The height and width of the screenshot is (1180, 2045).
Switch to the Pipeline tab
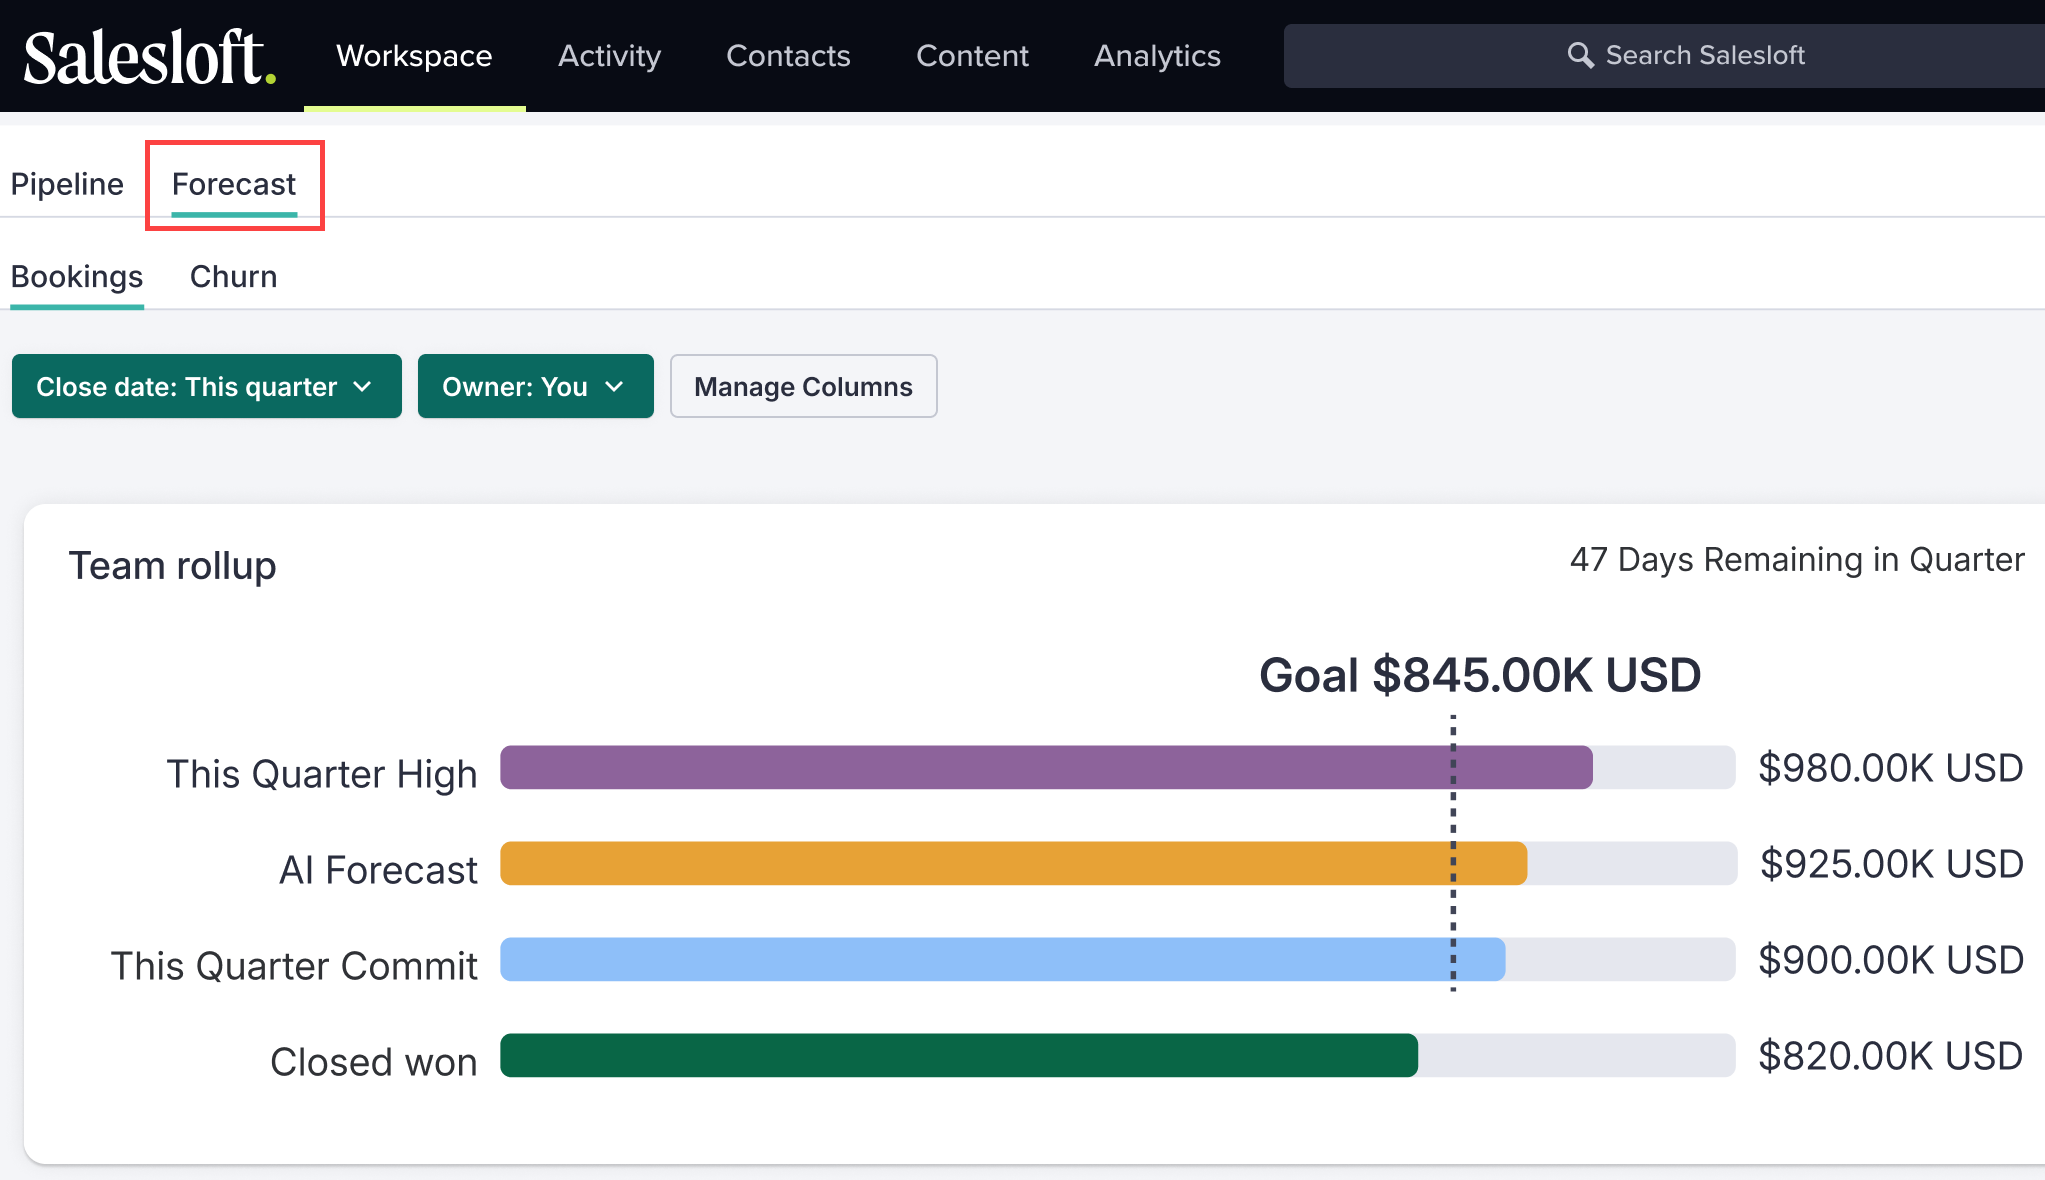click(x=67, y=184)
